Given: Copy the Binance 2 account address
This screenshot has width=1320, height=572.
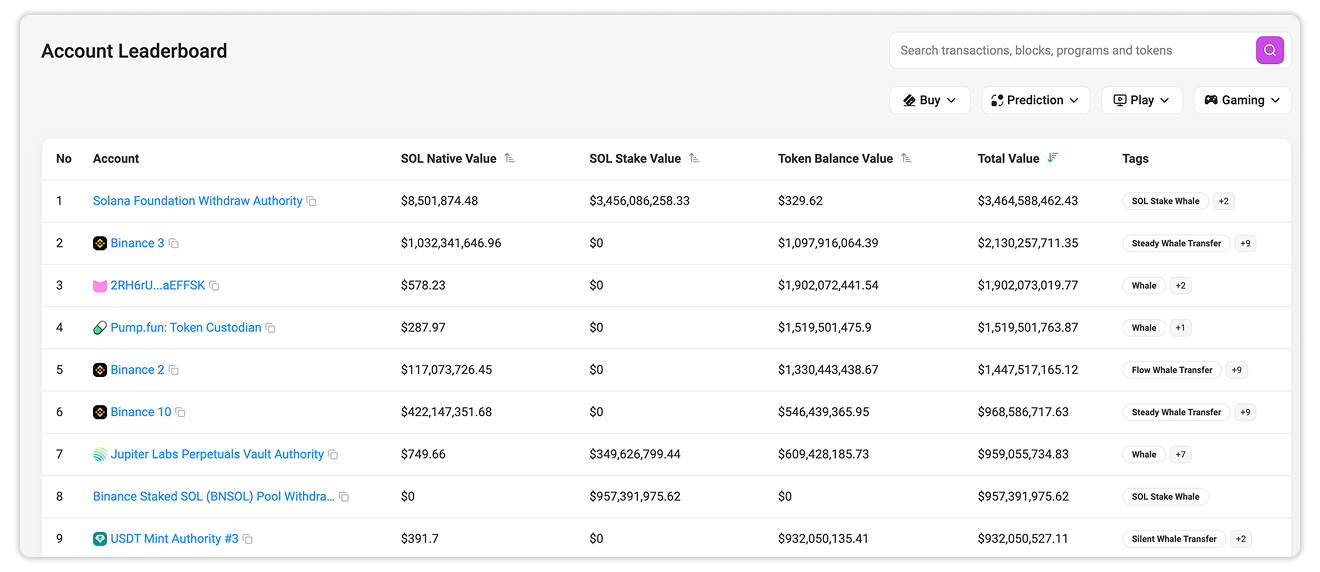Looking at the screenshot, I should click(174, 370).
